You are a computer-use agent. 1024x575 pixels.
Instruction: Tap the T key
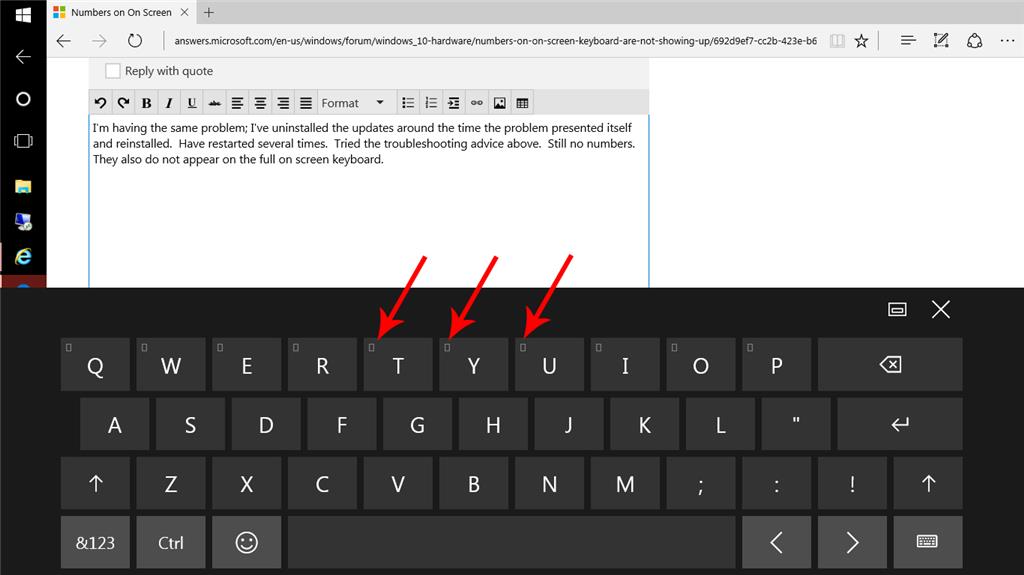[398, 365]
